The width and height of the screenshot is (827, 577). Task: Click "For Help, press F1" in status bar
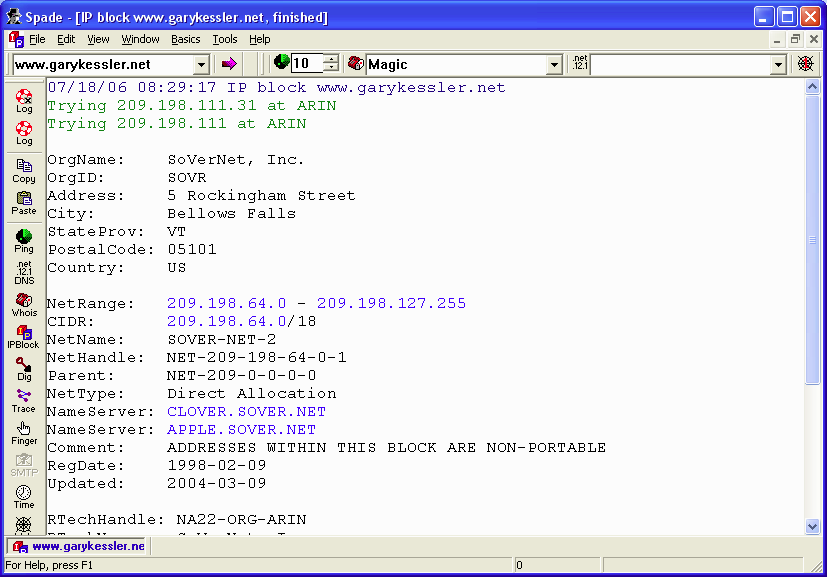[x=49, y=565]
